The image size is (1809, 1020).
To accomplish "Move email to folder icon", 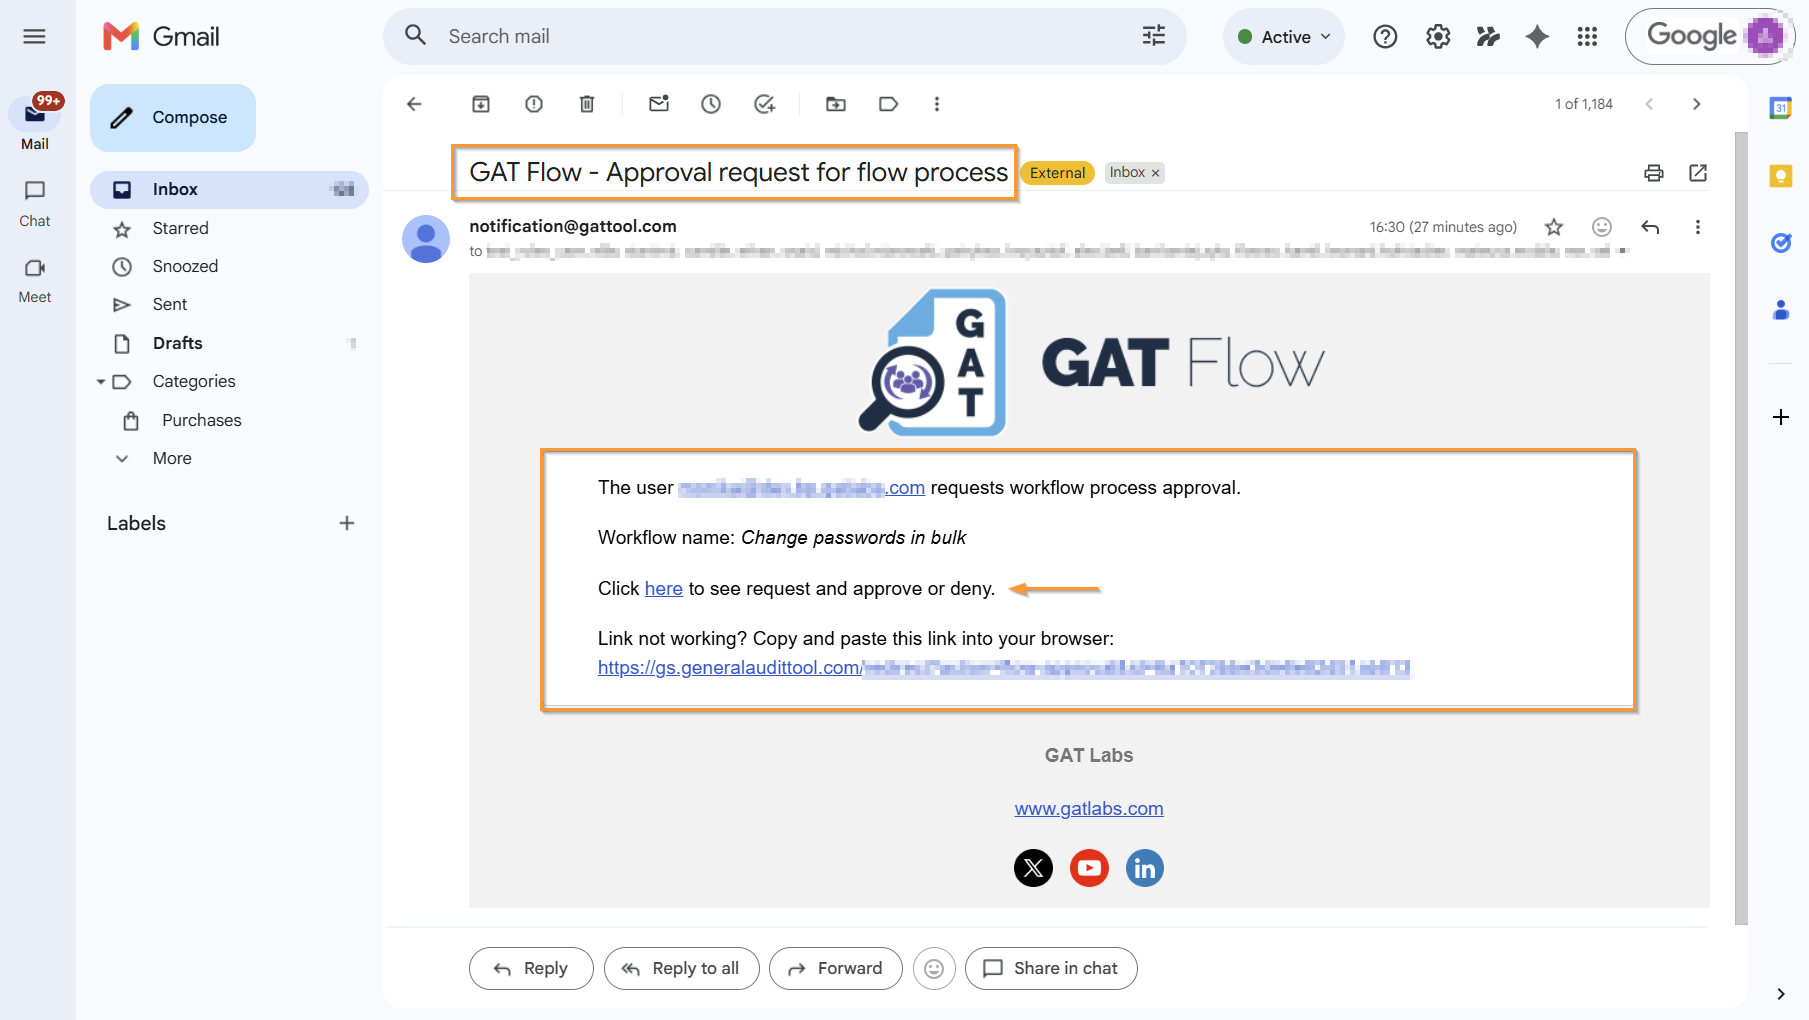I will [x=836, y=104].
